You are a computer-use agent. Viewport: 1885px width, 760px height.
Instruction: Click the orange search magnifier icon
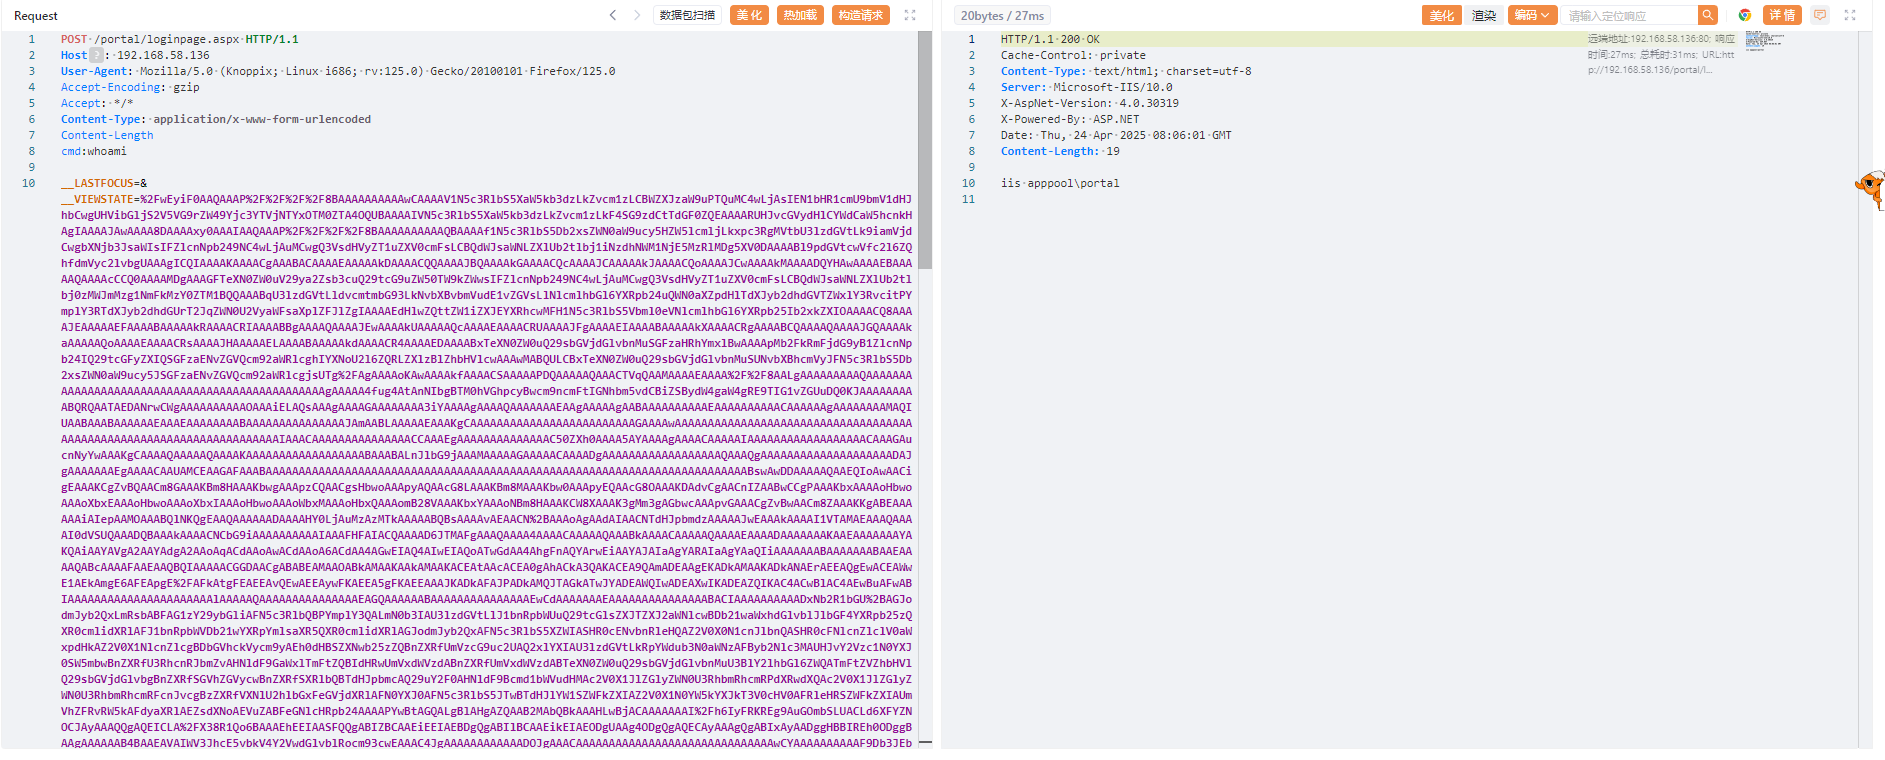[1708, 15]
